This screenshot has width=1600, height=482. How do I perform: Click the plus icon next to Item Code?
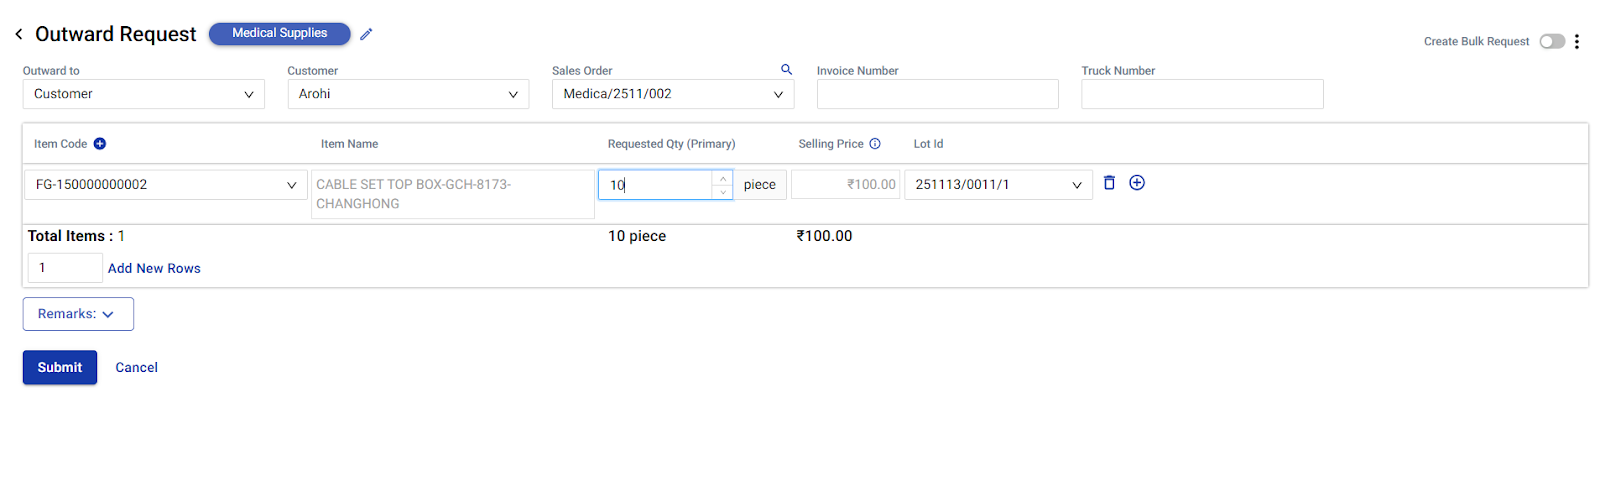[x=100, y=144]
